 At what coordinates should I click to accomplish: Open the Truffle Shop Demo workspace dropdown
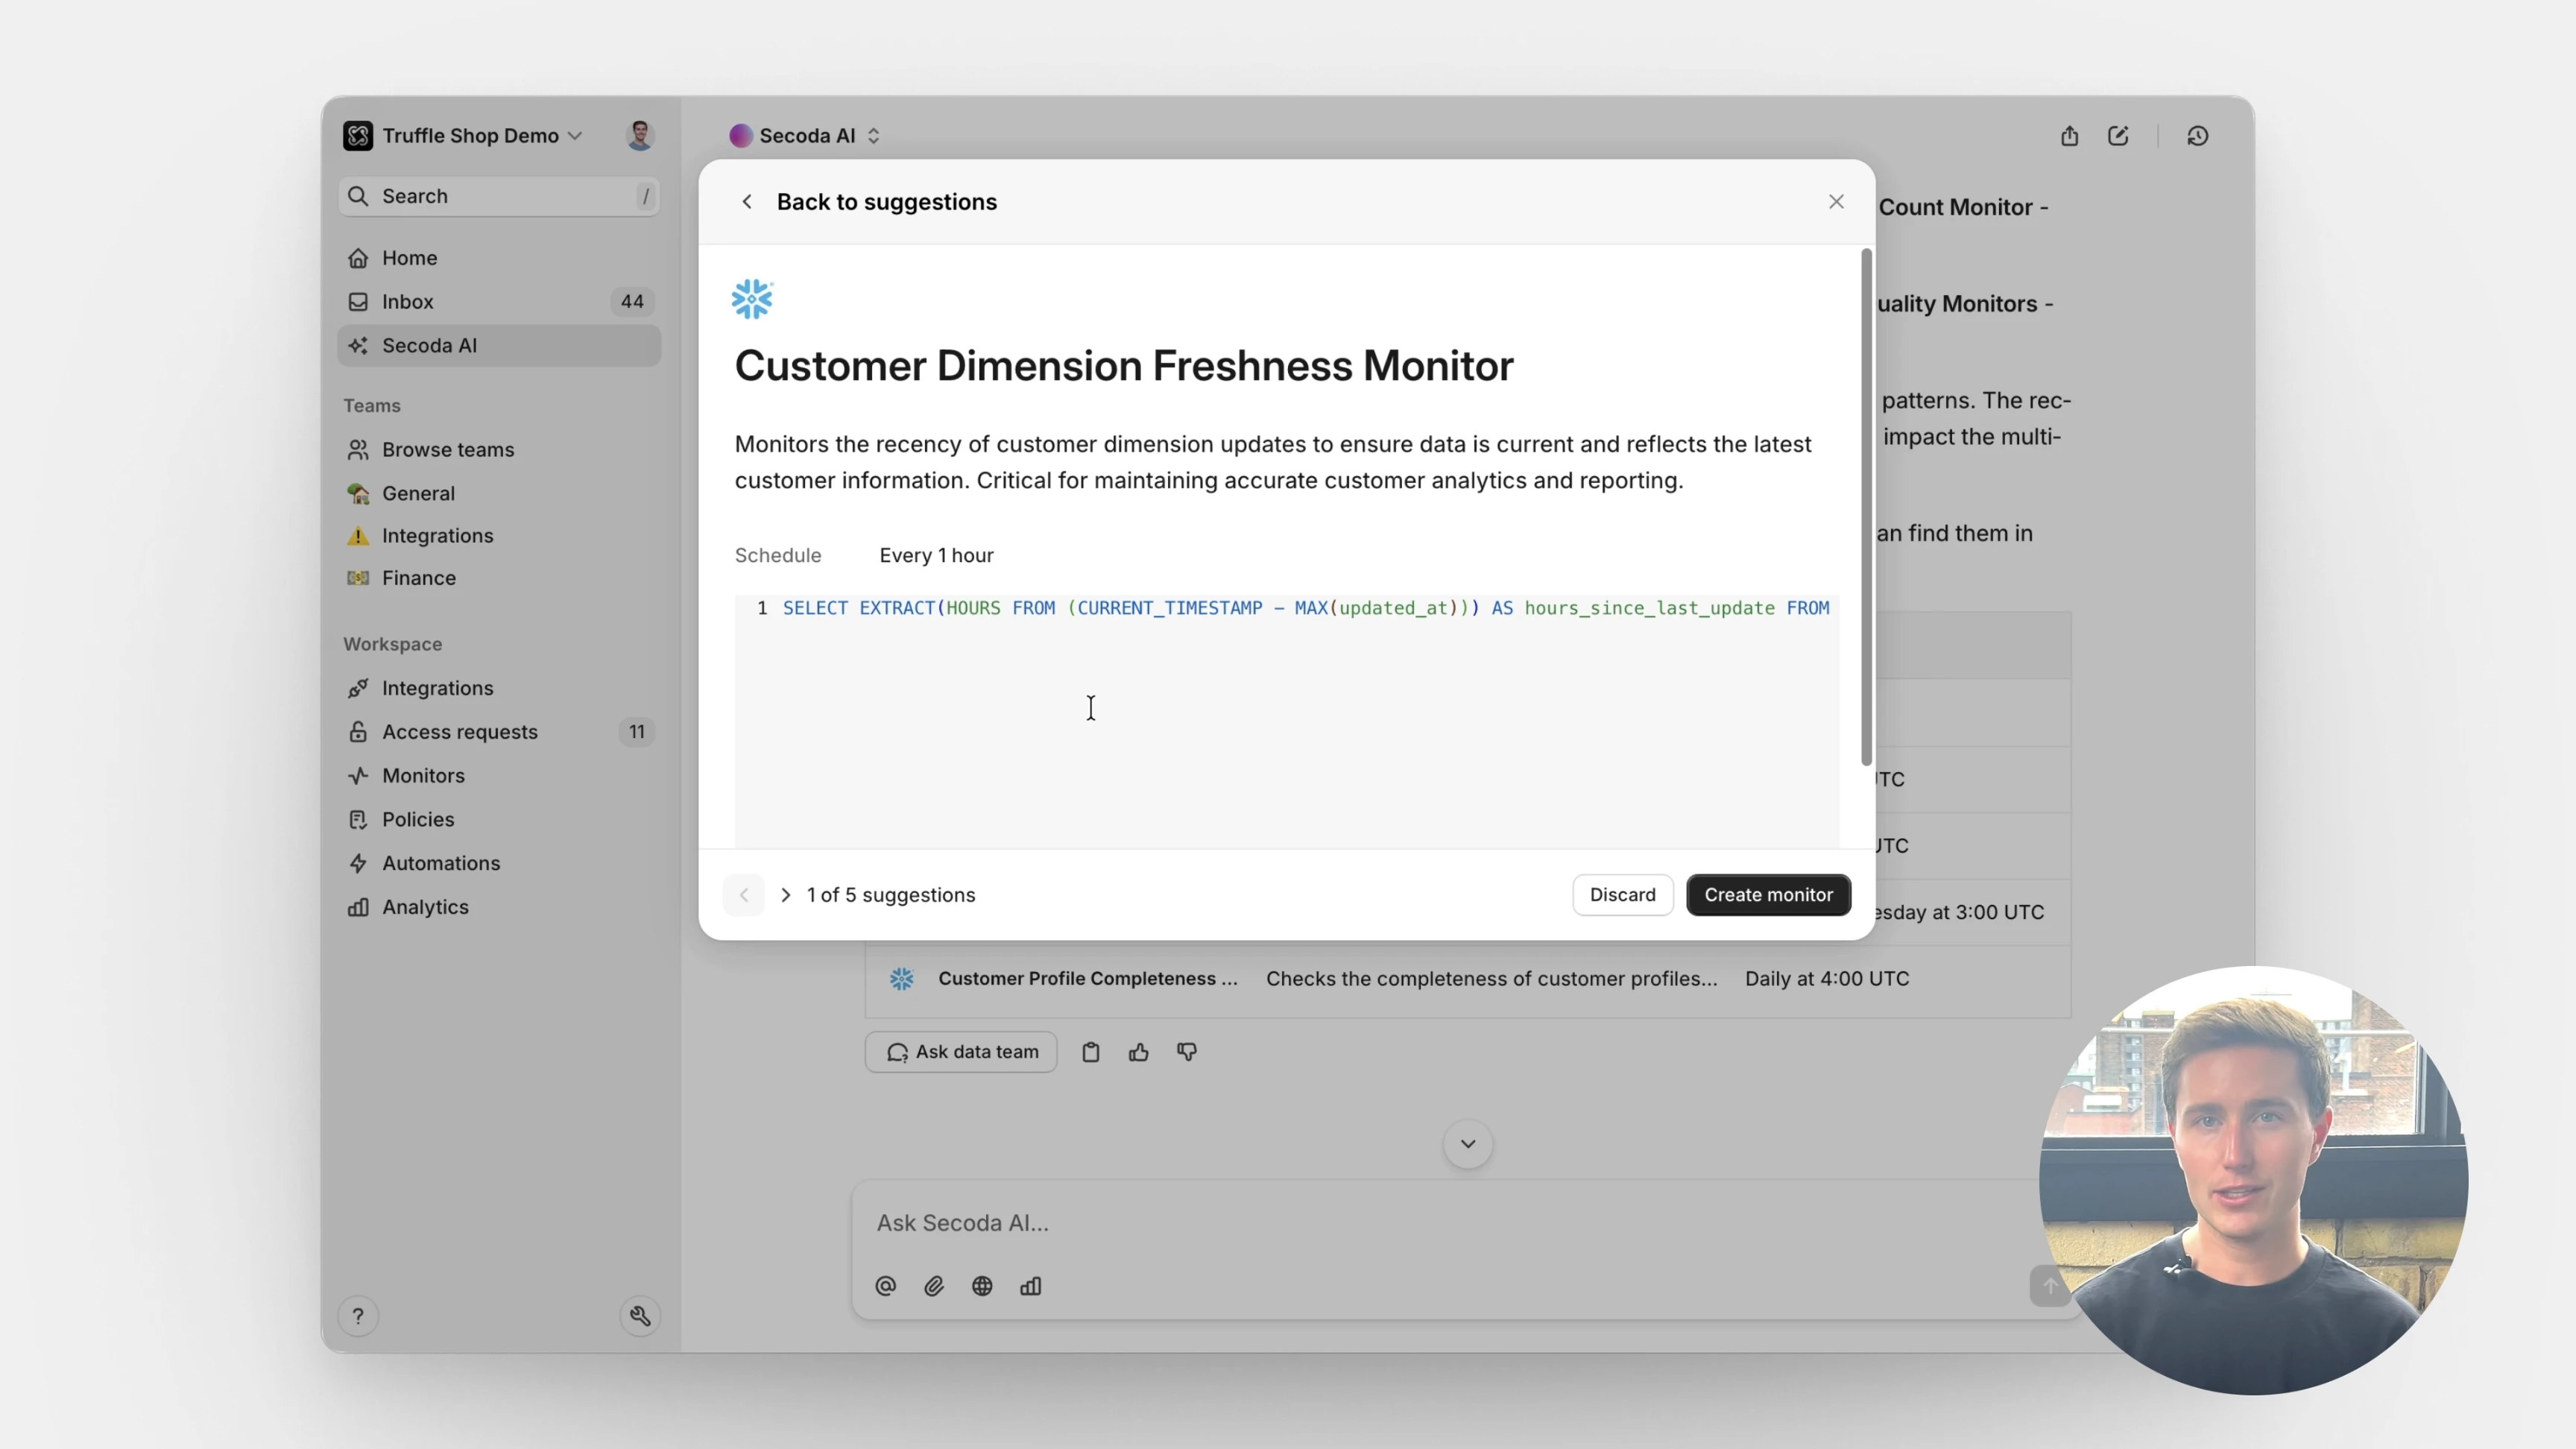pyautogui.click(x=482, y=135)
